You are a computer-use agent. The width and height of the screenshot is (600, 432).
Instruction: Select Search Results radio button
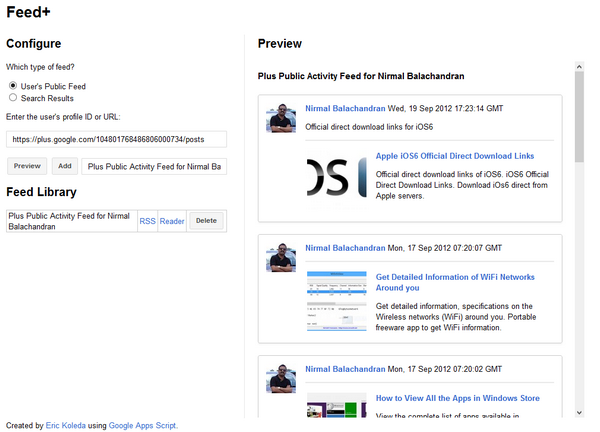pos(13,98)
